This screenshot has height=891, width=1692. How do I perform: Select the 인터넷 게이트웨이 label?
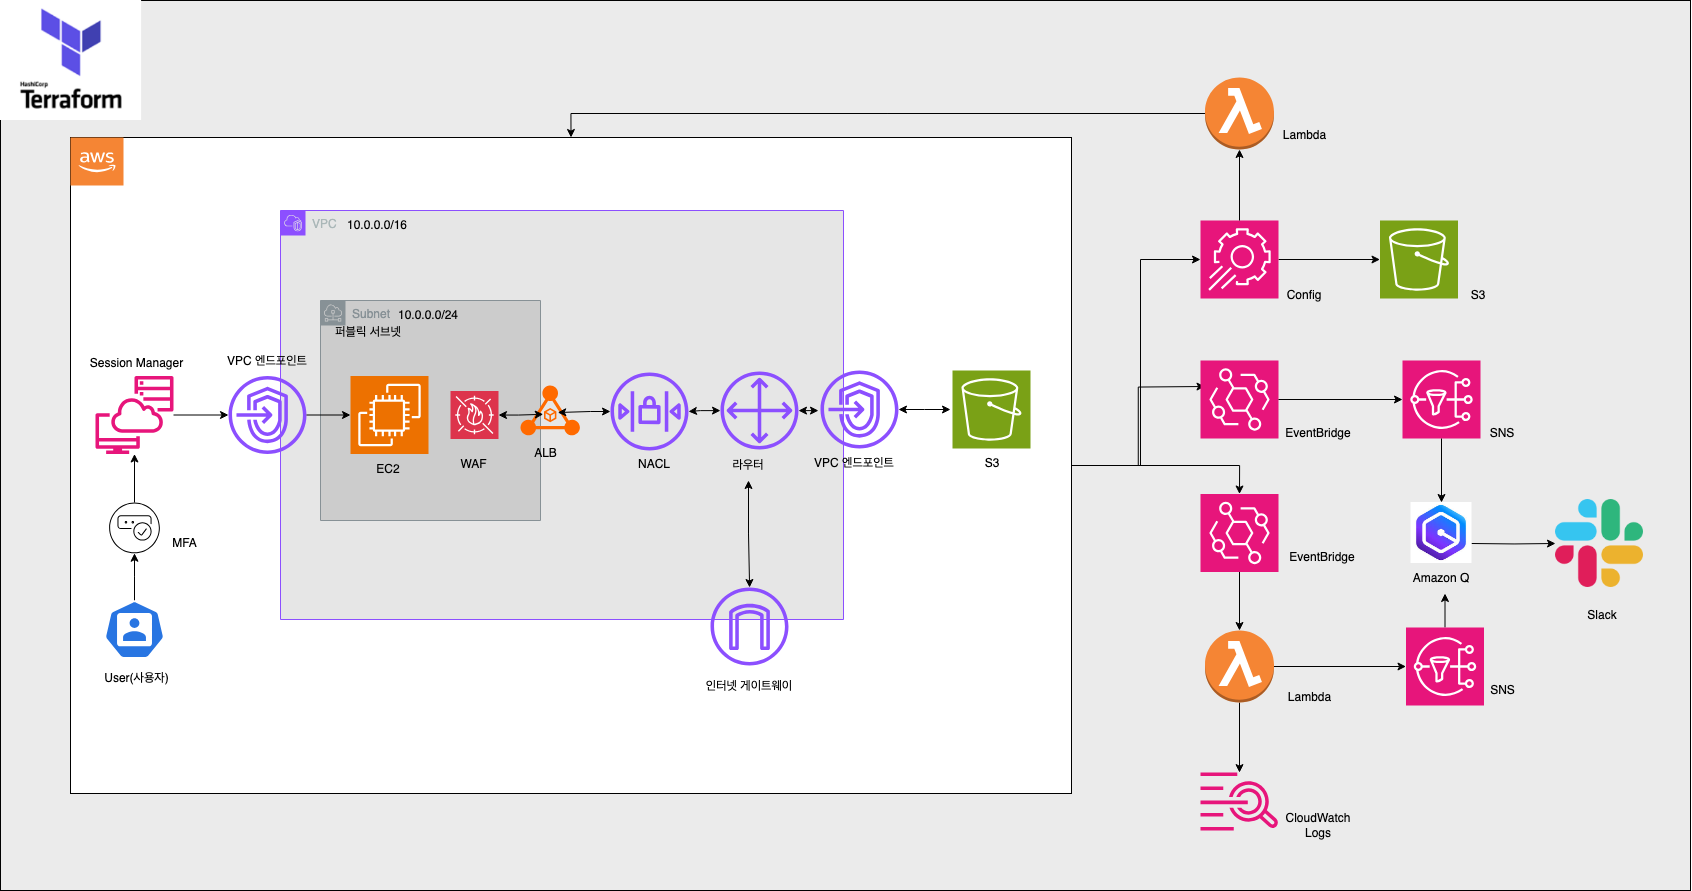coord(749,686)
